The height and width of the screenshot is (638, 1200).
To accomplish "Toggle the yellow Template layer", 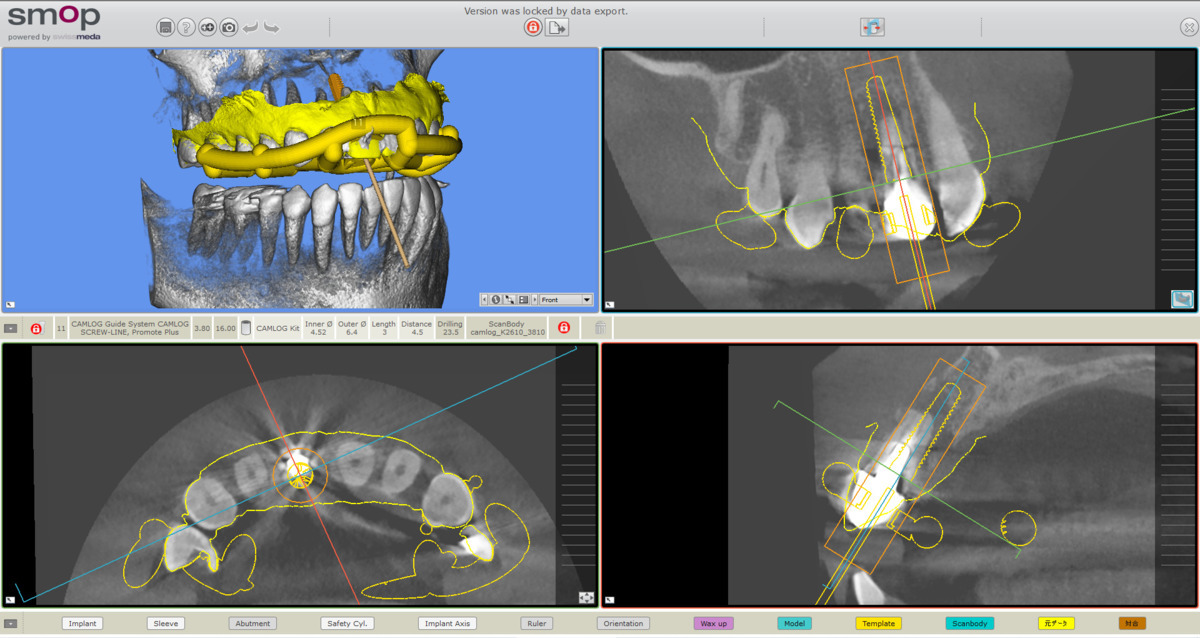I will point(878,623).
